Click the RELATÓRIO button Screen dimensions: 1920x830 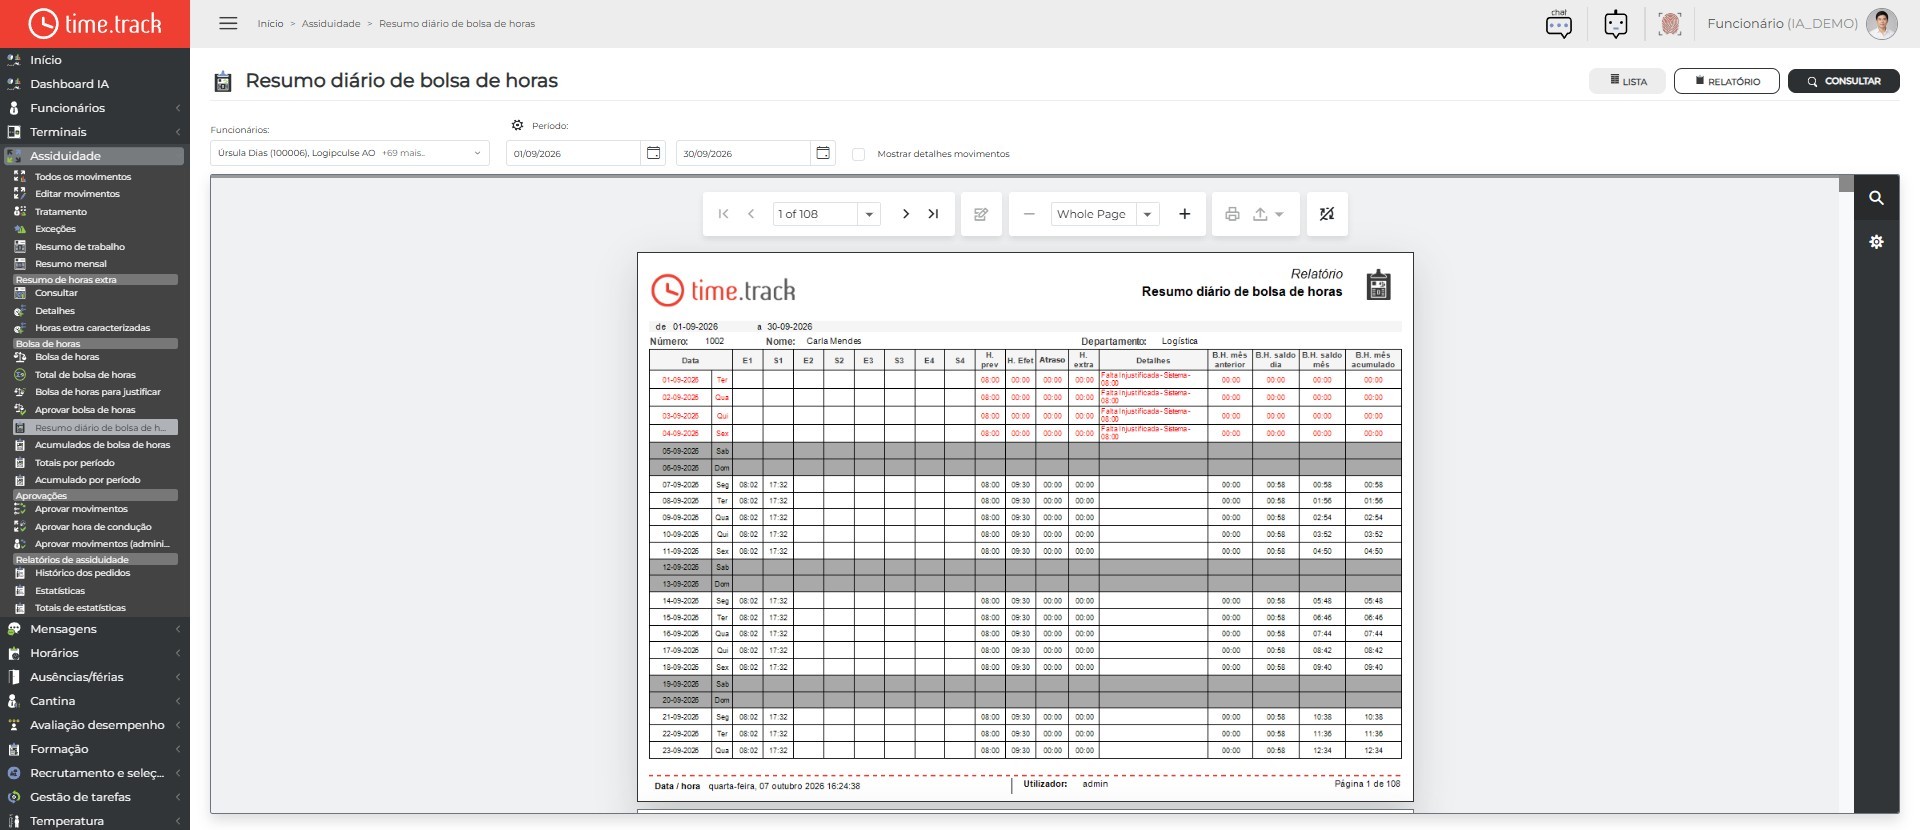[1727, 81]
